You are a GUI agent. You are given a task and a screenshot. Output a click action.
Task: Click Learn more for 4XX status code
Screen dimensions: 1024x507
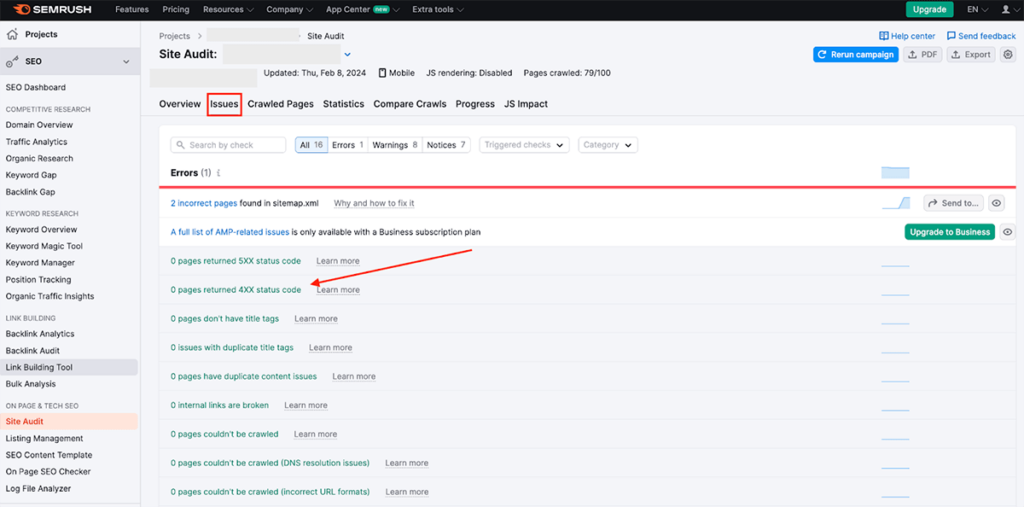click(338, 289)
